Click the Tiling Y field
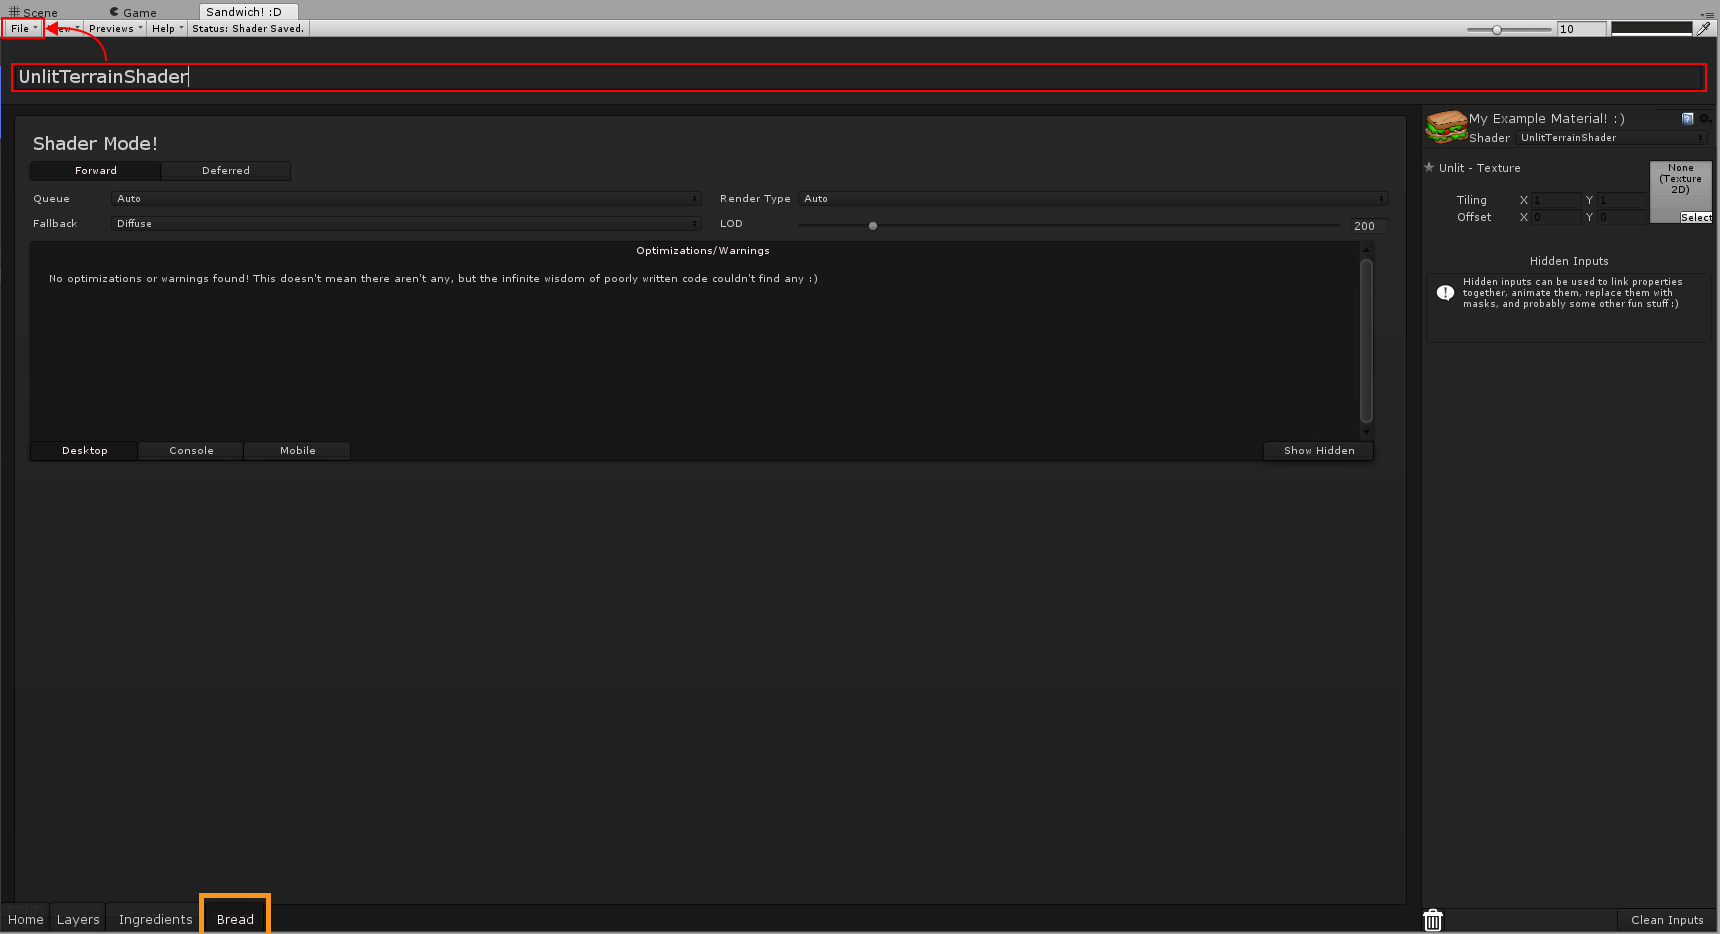The height and width of the screenshot is (934, 1720). tap(1621, 200)
